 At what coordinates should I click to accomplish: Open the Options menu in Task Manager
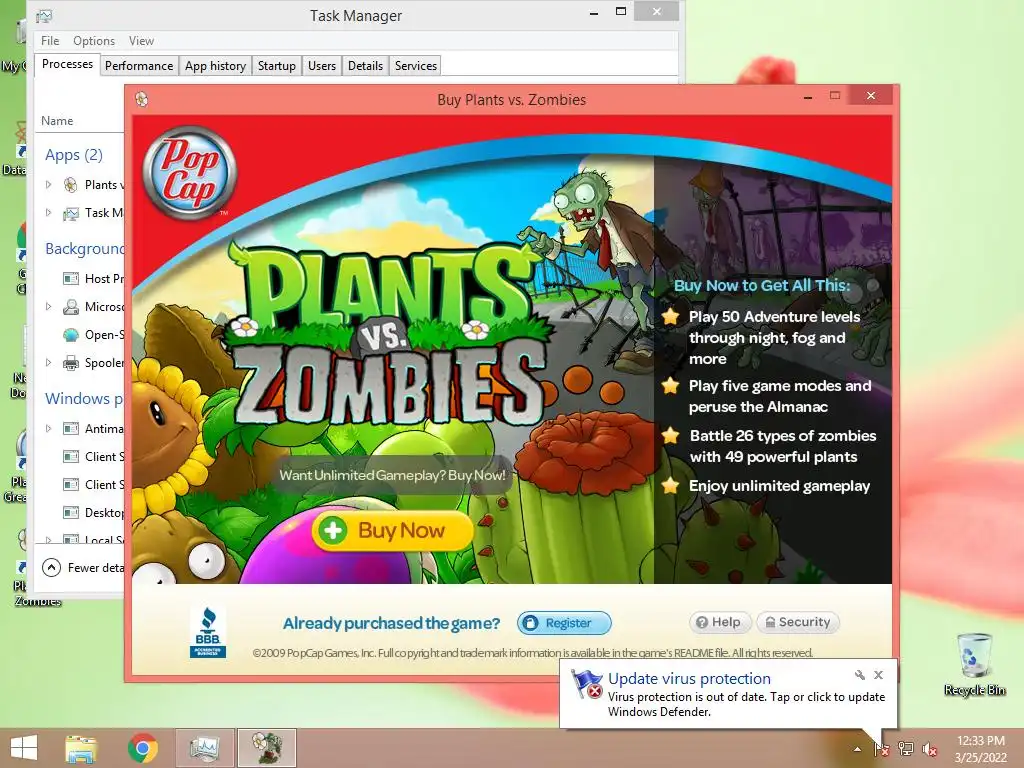point(93,40)
